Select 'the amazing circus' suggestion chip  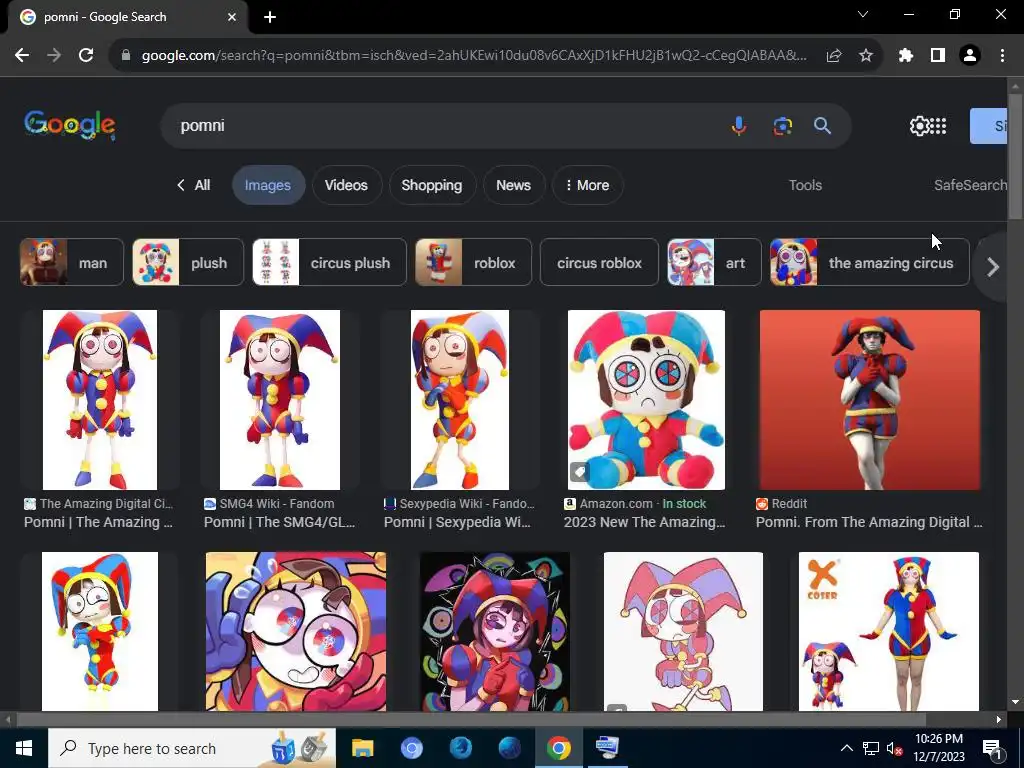click(x=870, y=263)
